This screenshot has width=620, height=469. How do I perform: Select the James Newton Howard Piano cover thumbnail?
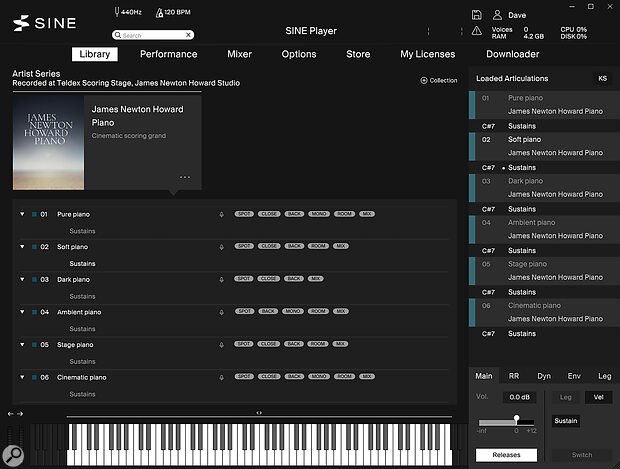48,143
